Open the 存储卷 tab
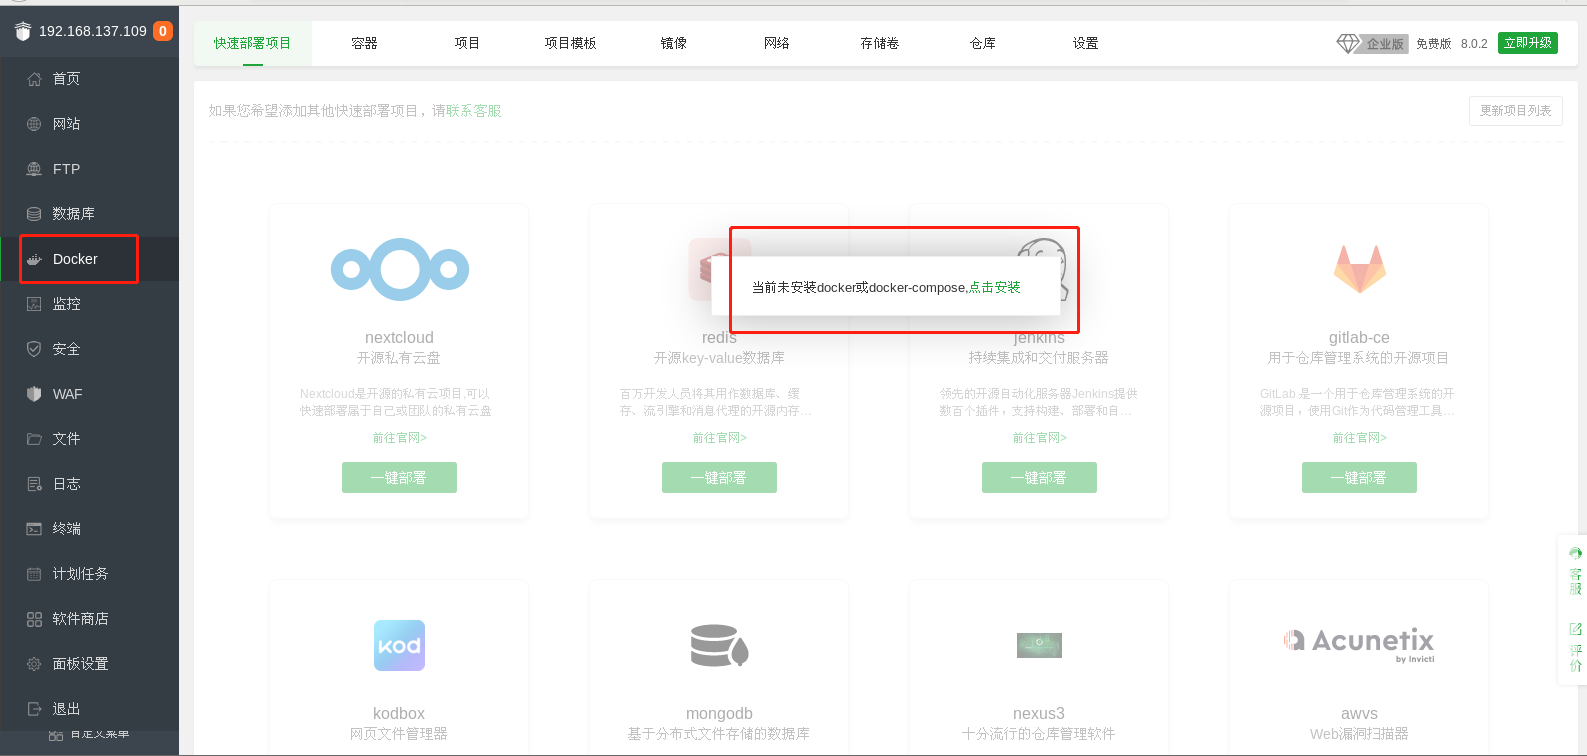The width and height of the screenshot is (1587, 756). pyautogui.click(x=880, y=44)
